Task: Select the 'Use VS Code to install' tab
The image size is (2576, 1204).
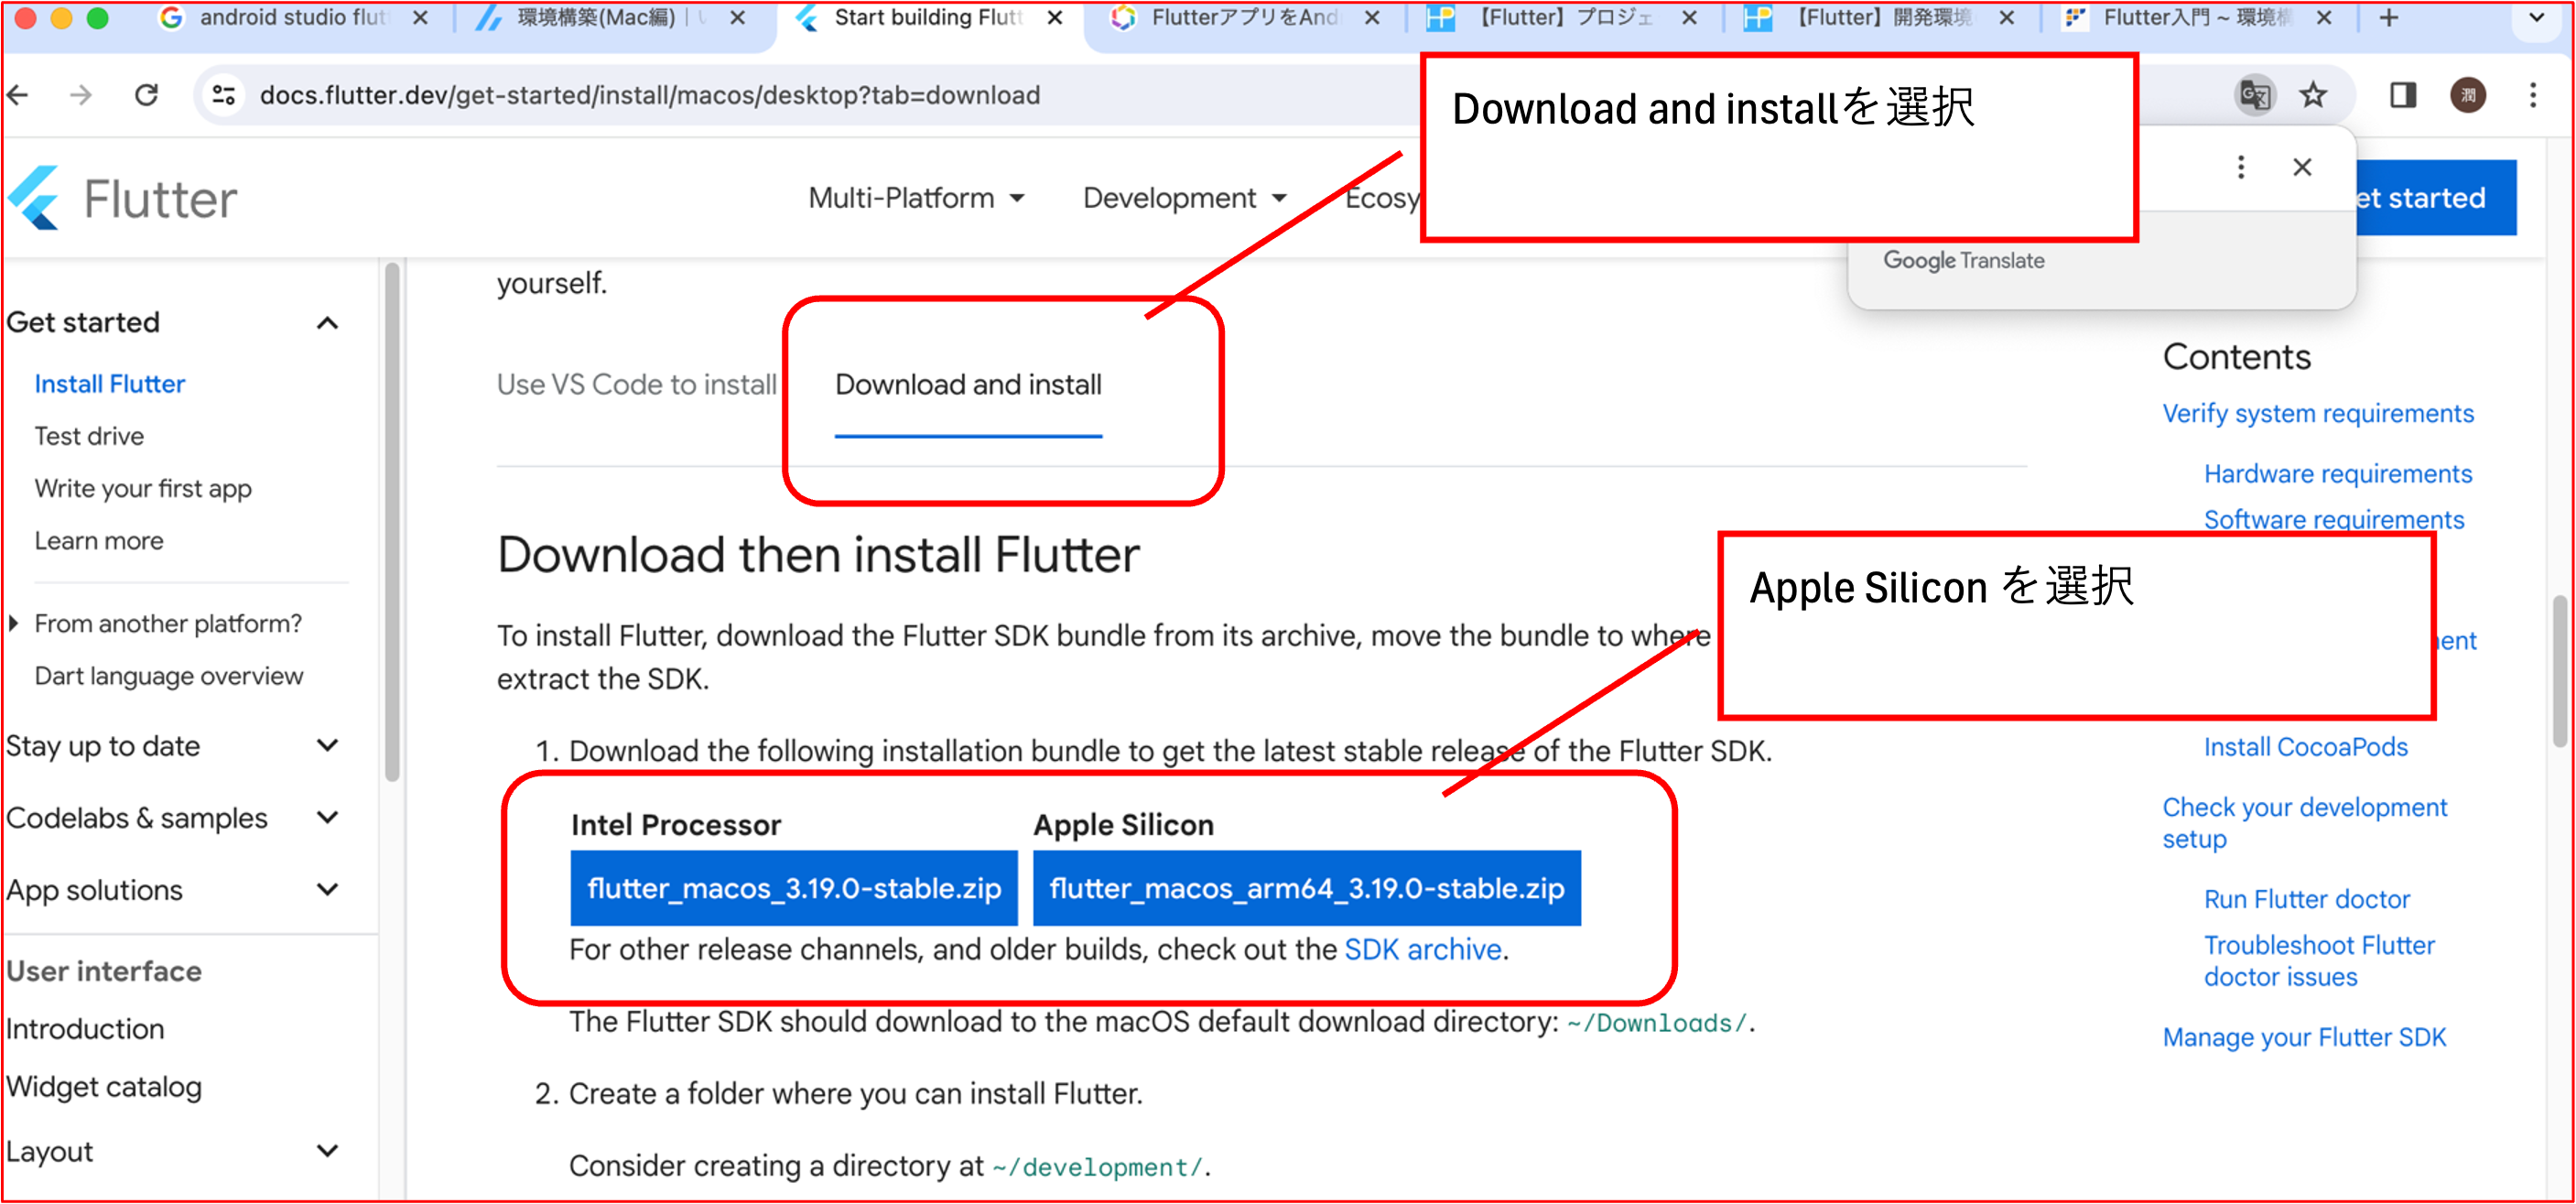Action: 637,385
